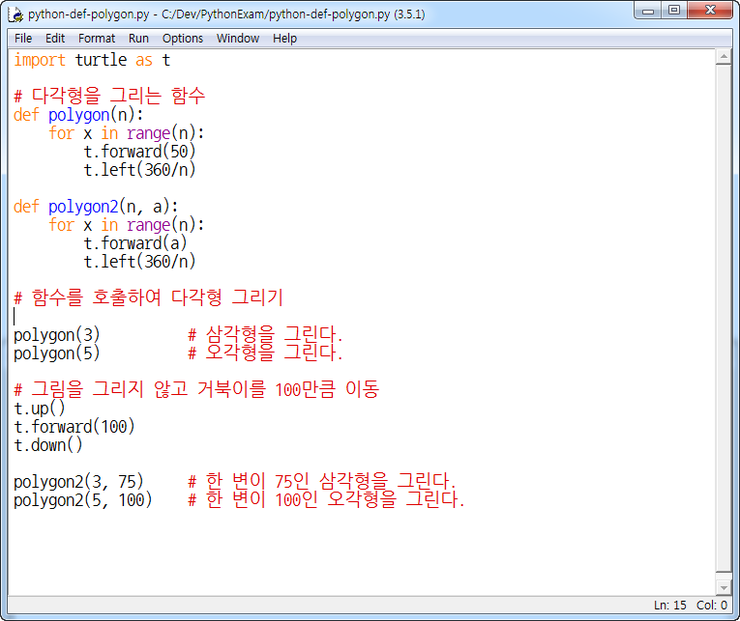Screen dimensions: 740x621
Task: Click the 'Ln: 15' status indicator
Action: tap(671, 605)
